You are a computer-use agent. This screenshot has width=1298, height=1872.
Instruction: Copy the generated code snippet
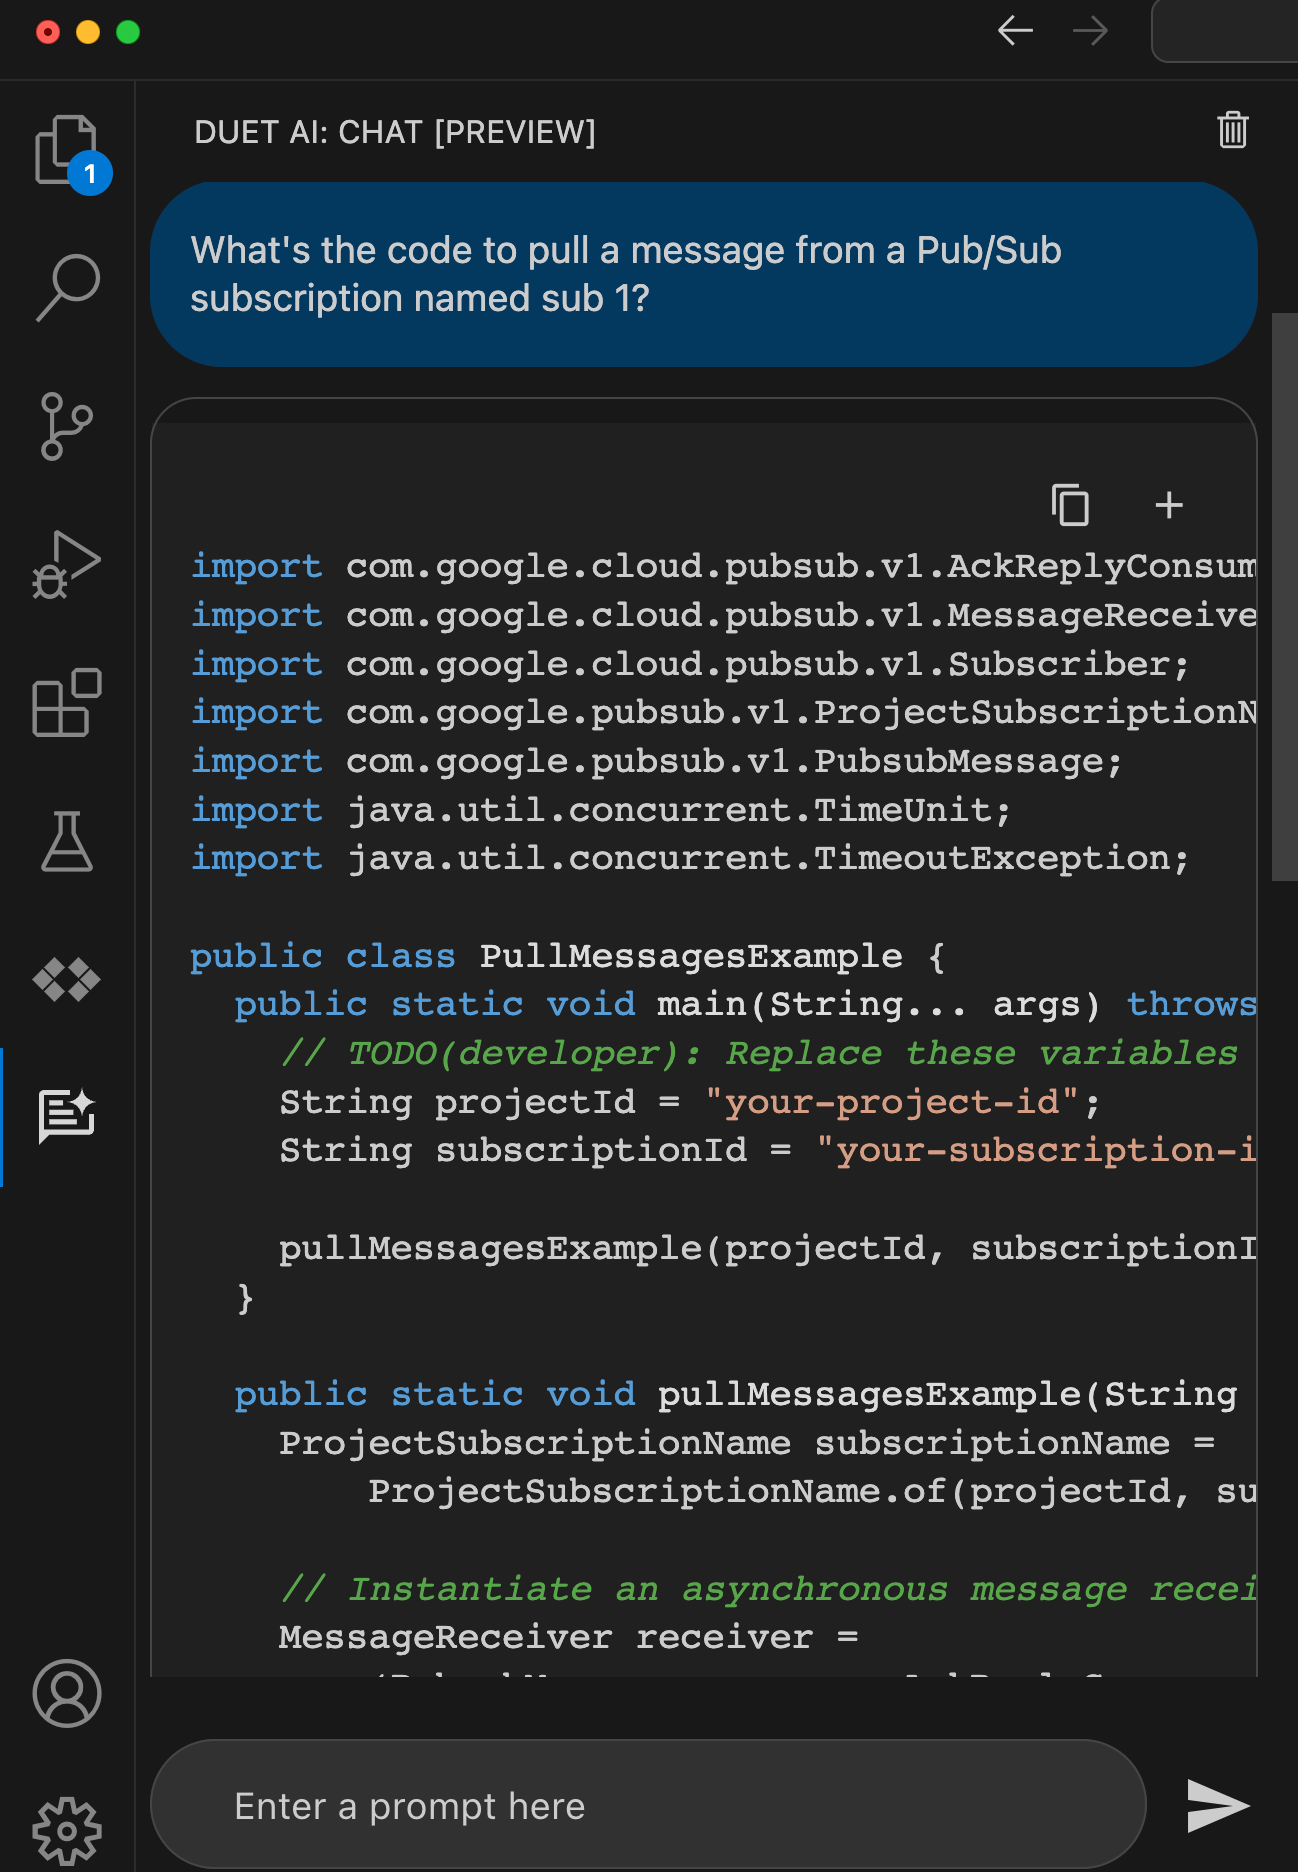click(x=1070, y=505)
